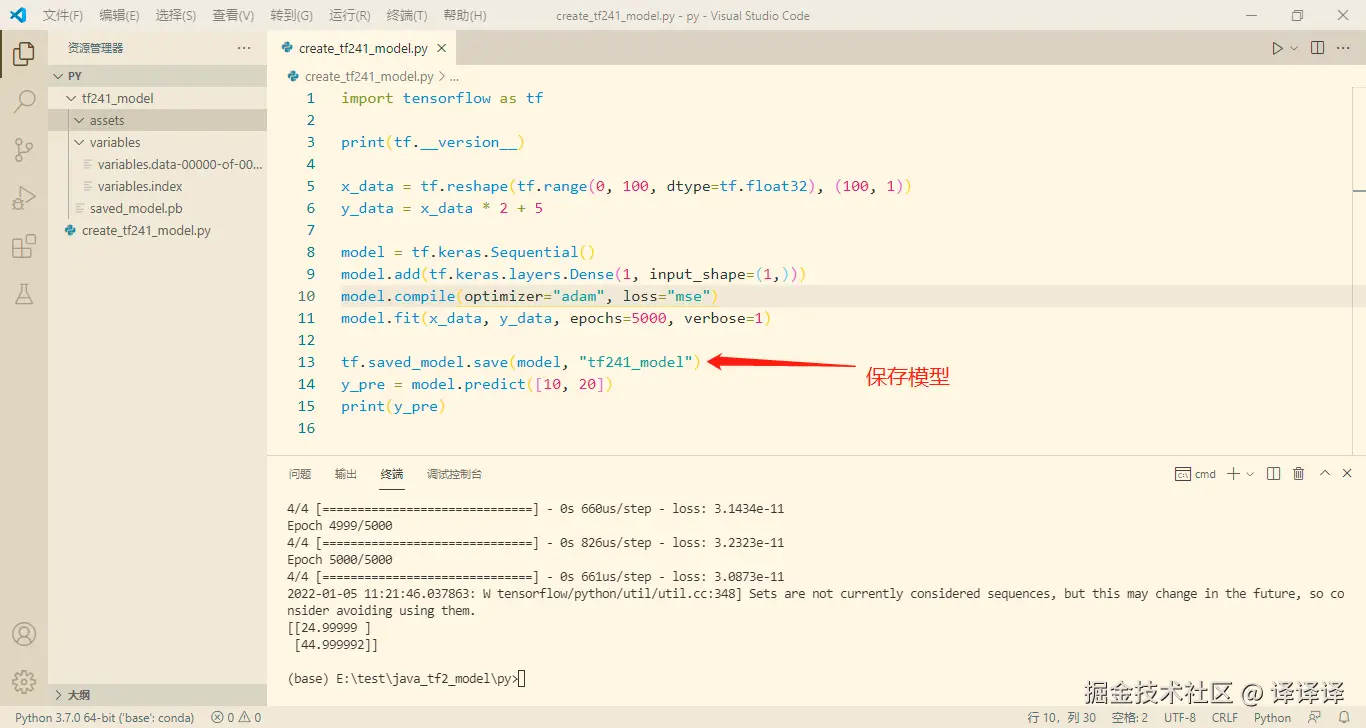Close the terminal panel
This screenshot has height=728, width=1366.
pyautogui.click(x=1347, y=474)
